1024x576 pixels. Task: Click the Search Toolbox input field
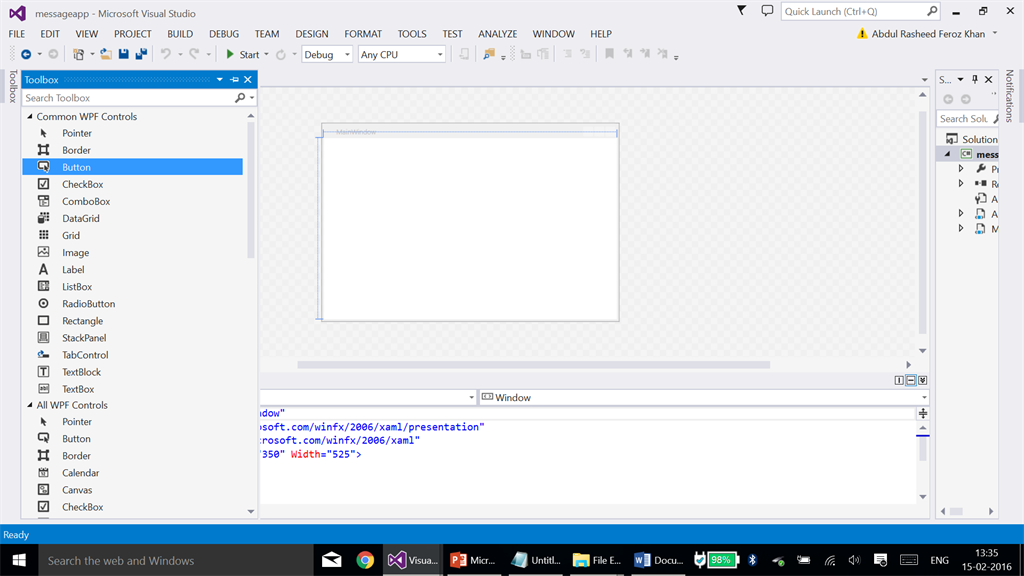pyautogui.click(x=128, y=98)
